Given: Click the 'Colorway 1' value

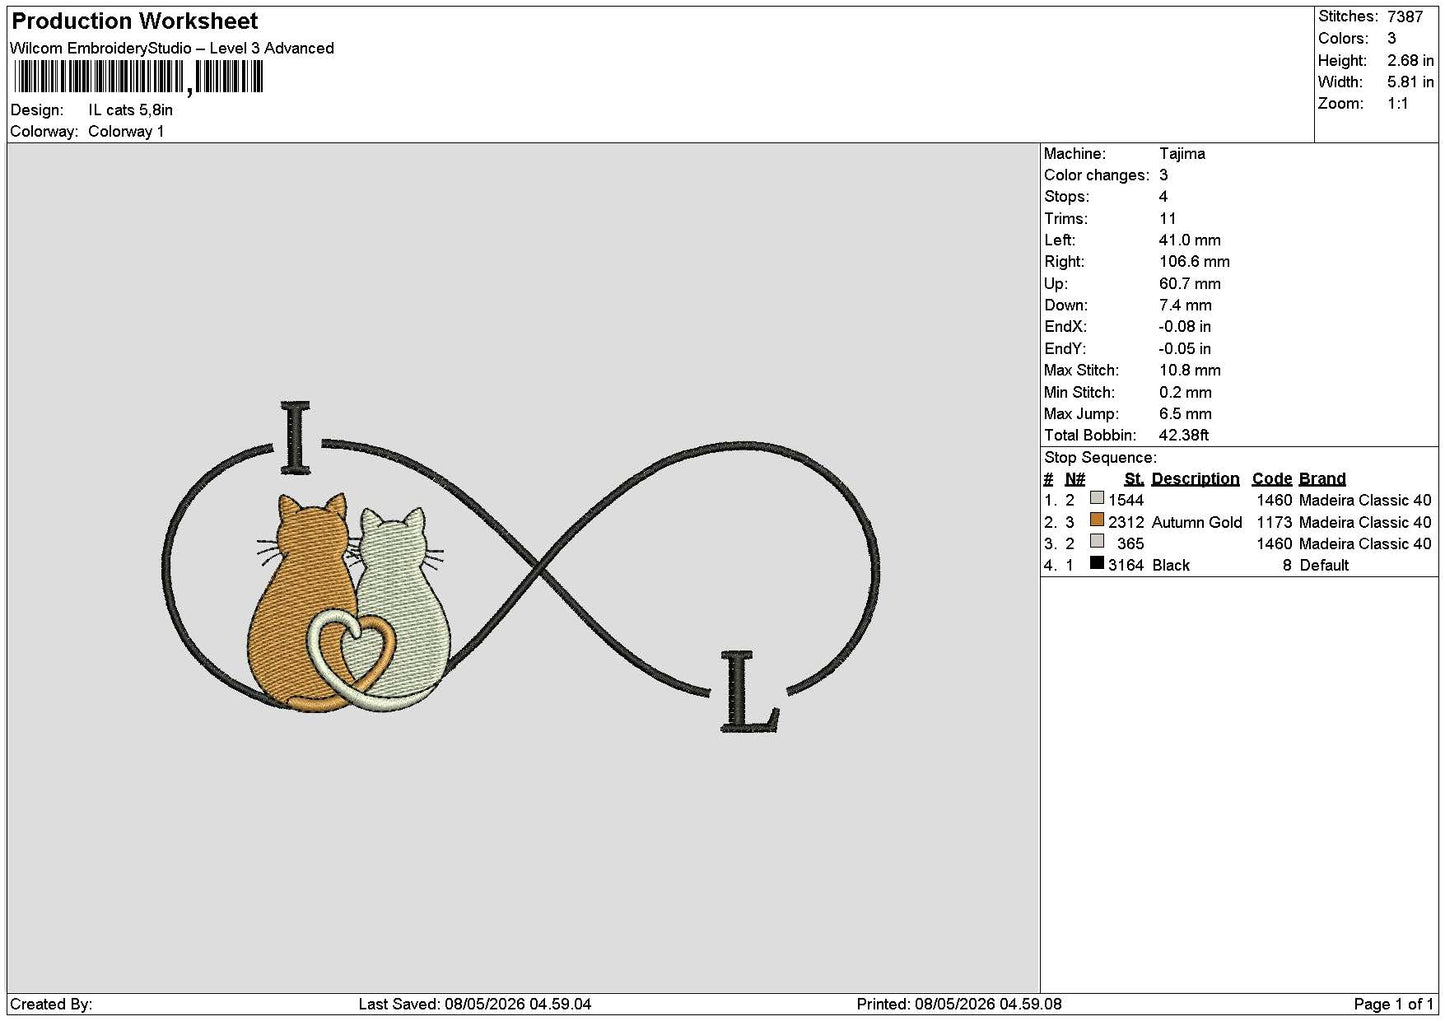Looking at the screenshot, I should (126, 131).
